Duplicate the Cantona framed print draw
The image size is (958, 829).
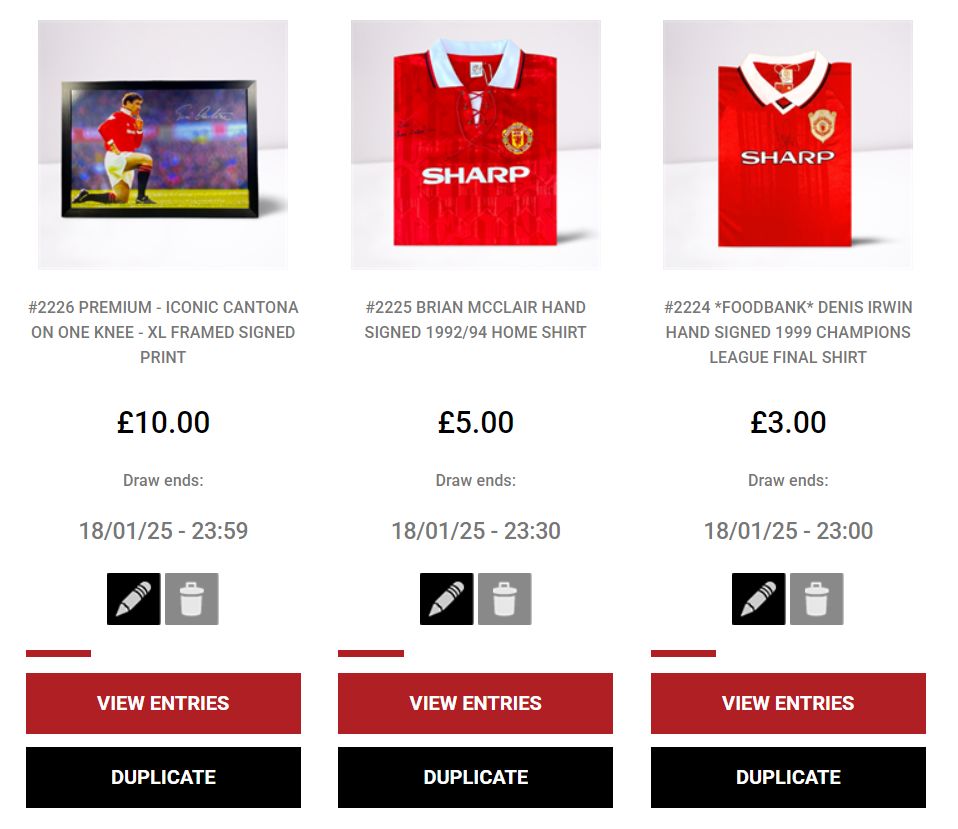coord(163,777)
